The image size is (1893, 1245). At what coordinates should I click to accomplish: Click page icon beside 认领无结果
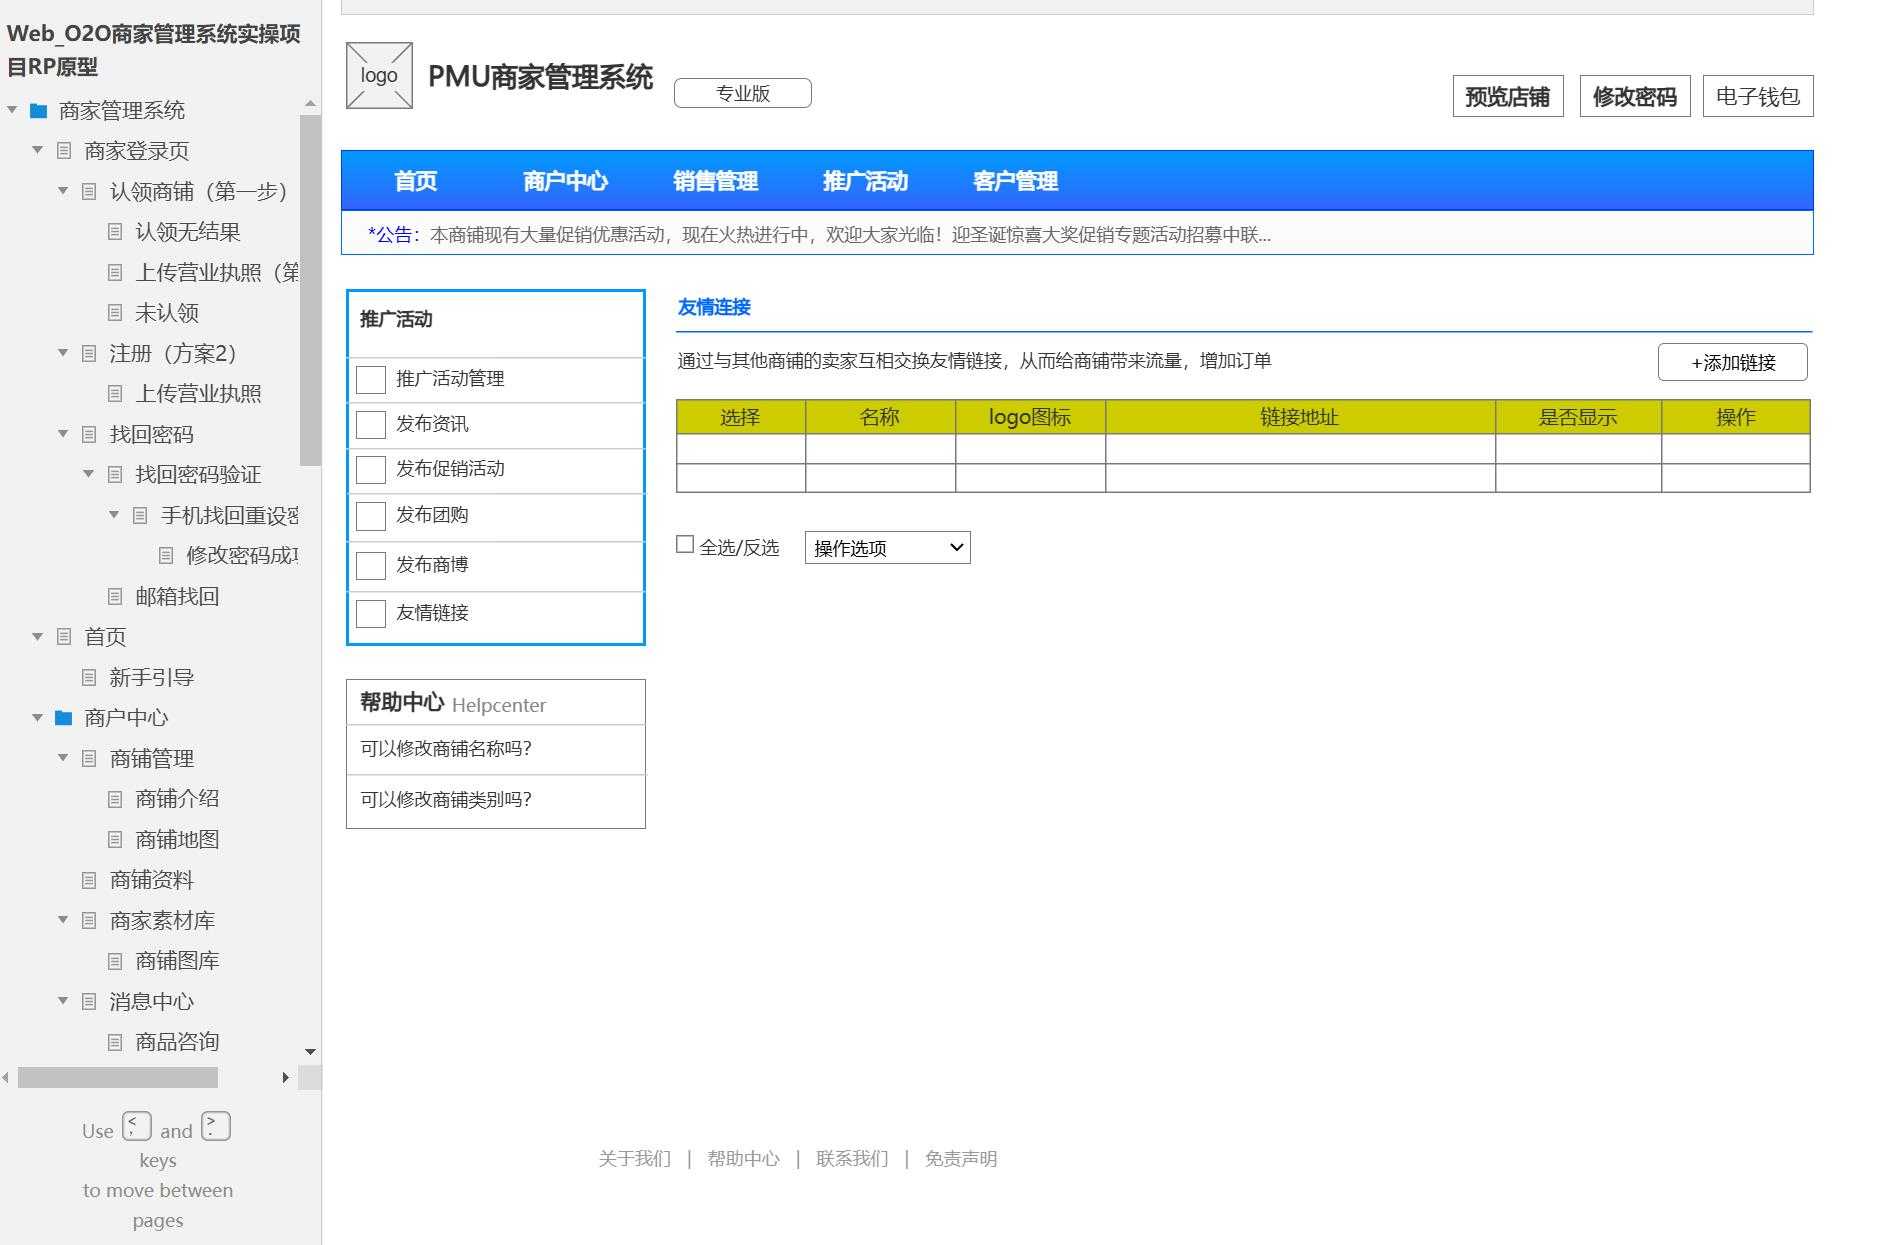click(115, 232)
